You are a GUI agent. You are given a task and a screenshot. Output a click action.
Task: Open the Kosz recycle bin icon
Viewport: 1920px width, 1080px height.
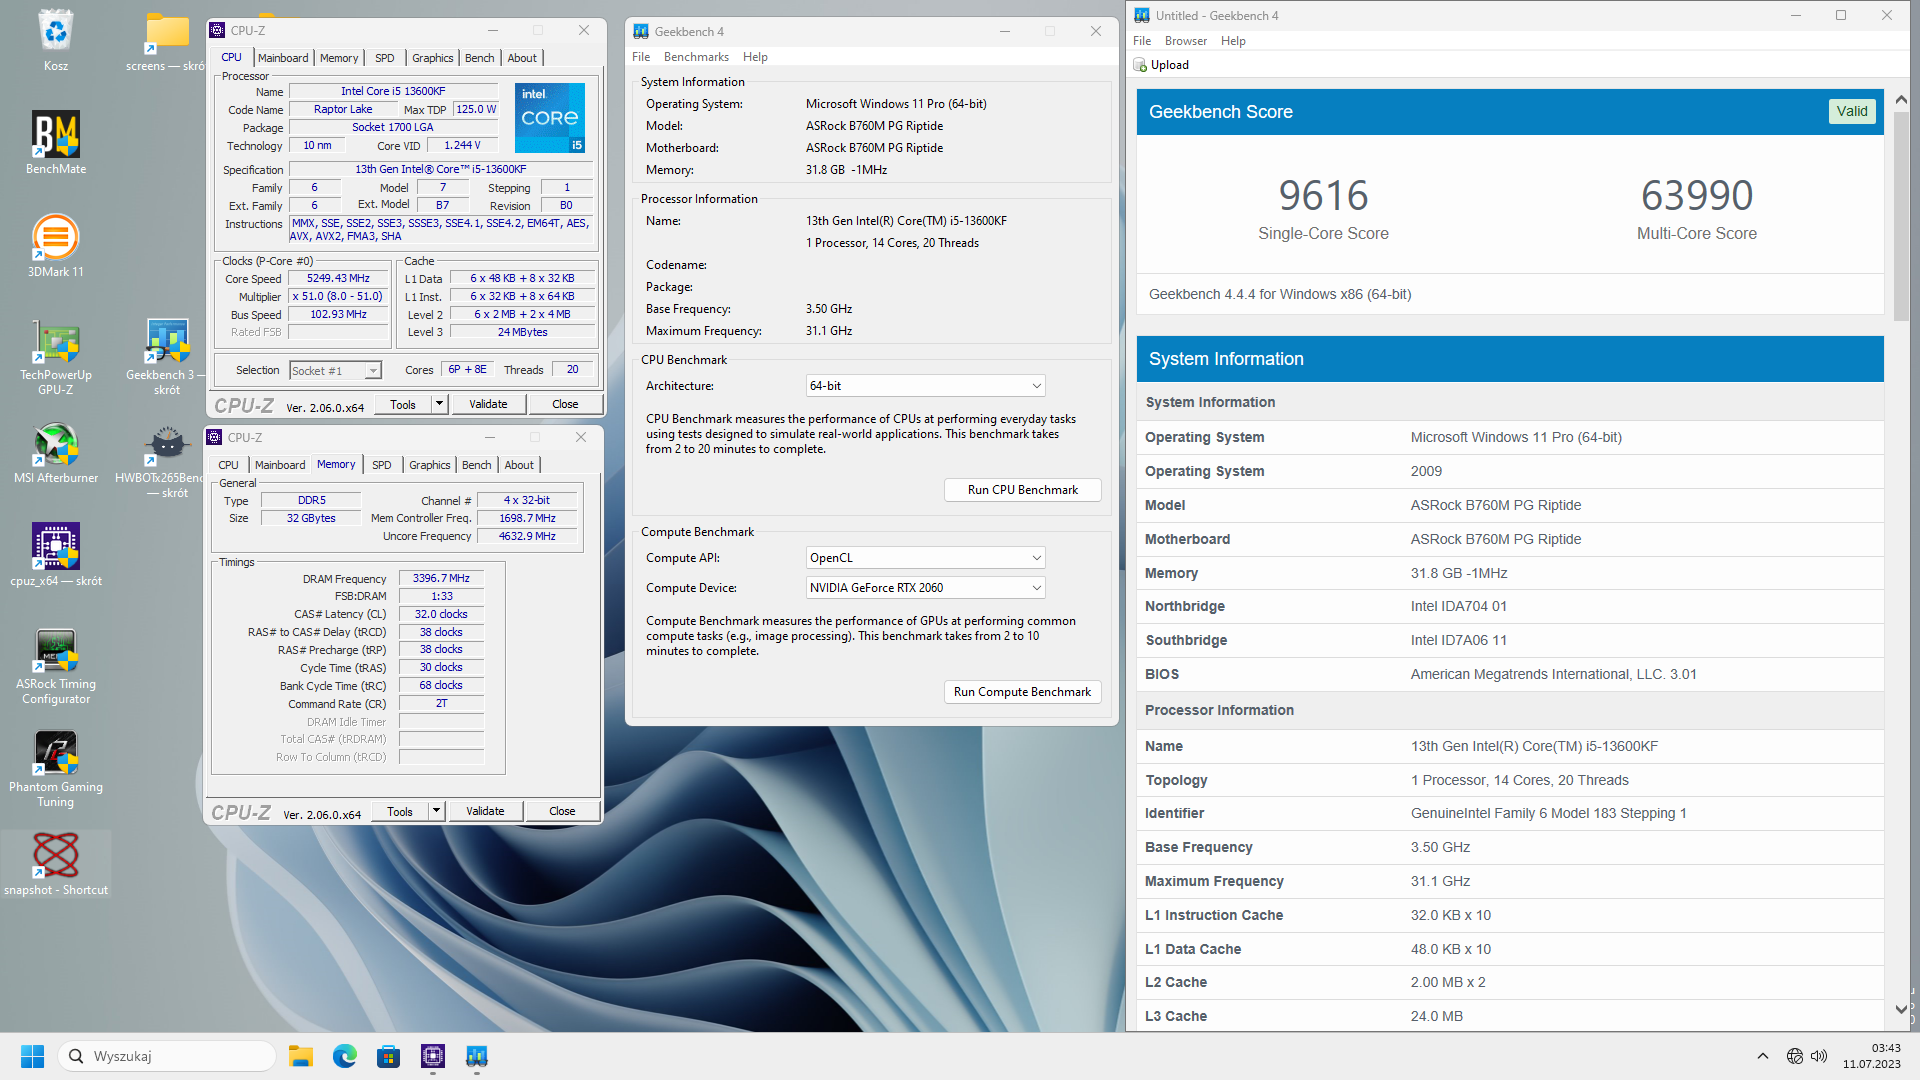click(56, 40)
